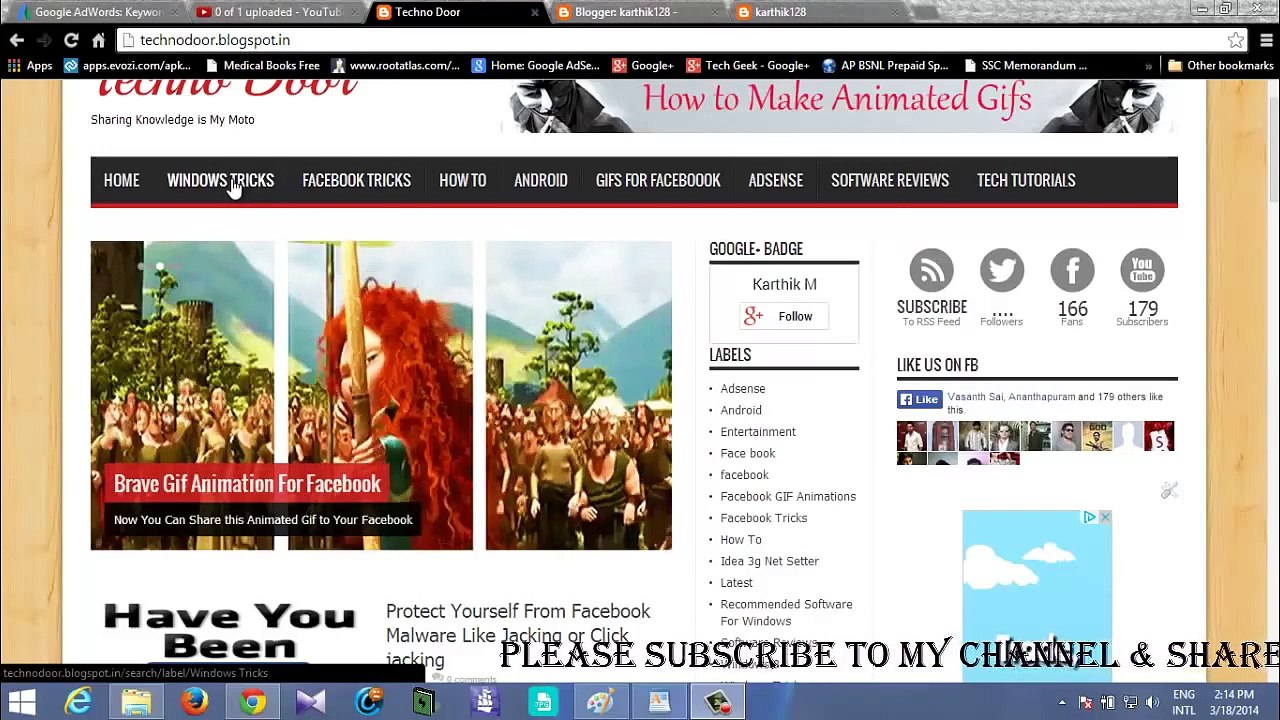
Task: Switch to the karthik128 tab
Action: click(x=815, y=12)
